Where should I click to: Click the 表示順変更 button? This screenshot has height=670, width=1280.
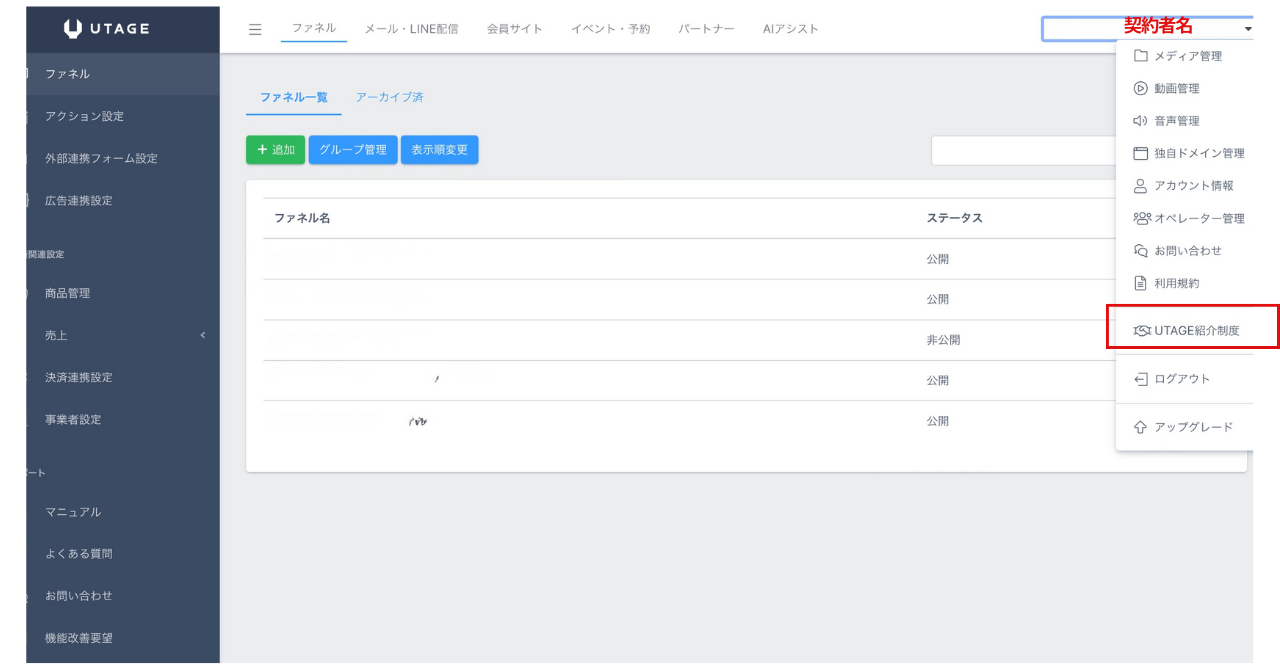tap(439, 150)
